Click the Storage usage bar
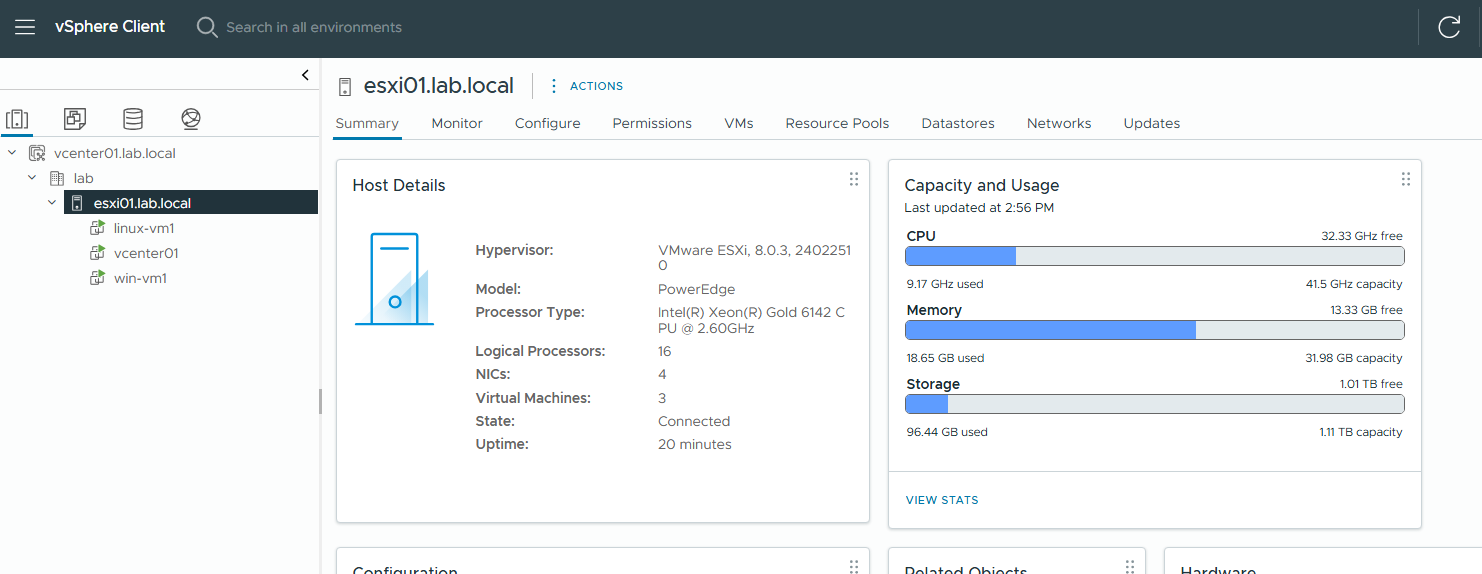 1154,404
